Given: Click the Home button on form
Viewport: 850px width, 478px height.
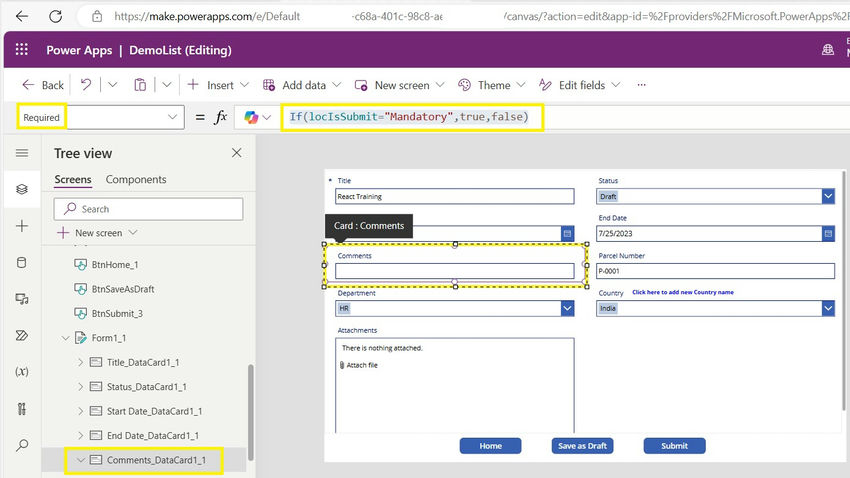Looking at the screenshot, I should coord(491,445).
